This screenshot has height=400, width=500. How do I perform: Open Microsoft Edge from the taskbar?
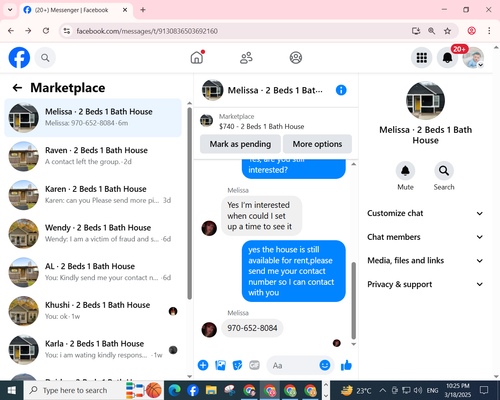(x=174, y=390)
